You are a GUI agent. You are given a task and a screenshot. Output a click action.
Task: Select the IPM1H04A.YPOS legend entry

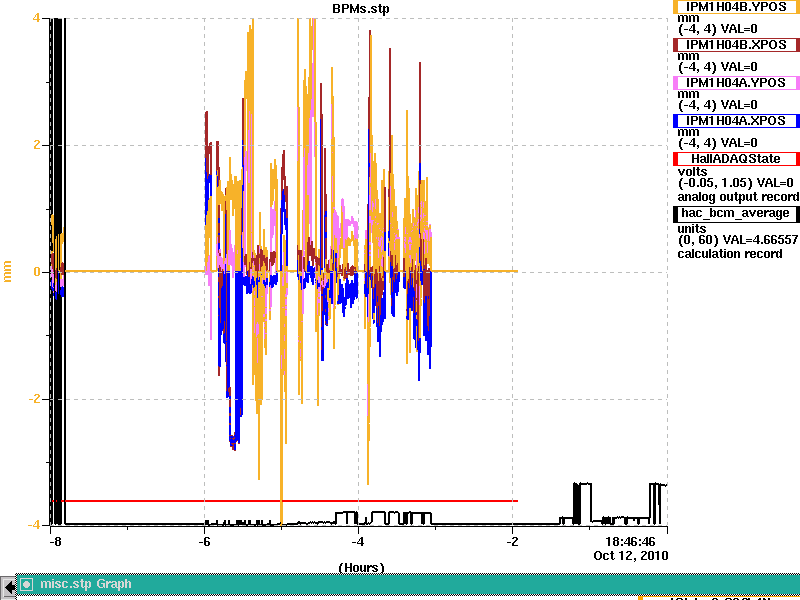point(736,83)
